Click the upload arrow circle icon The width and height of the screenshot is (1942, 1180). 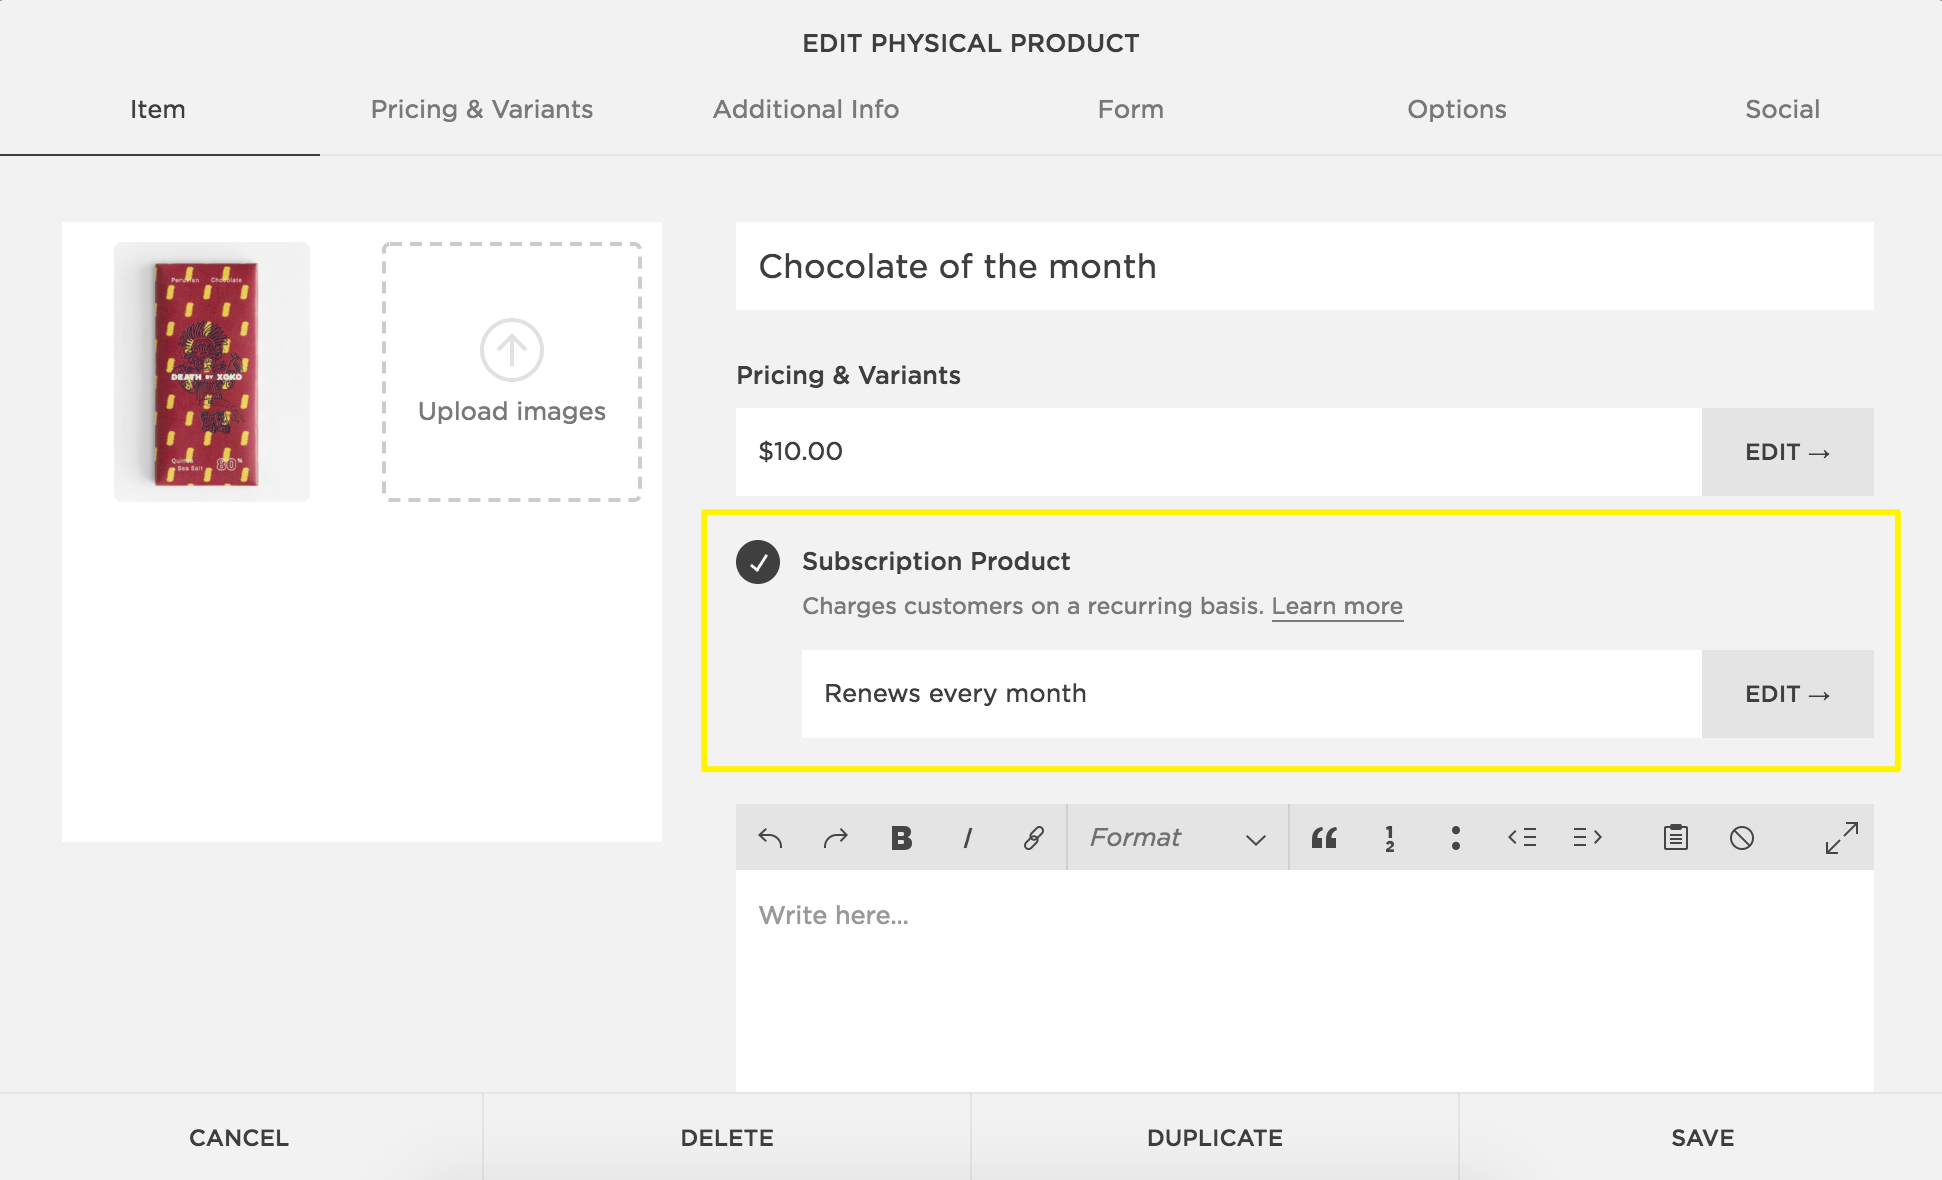(512, 350)
